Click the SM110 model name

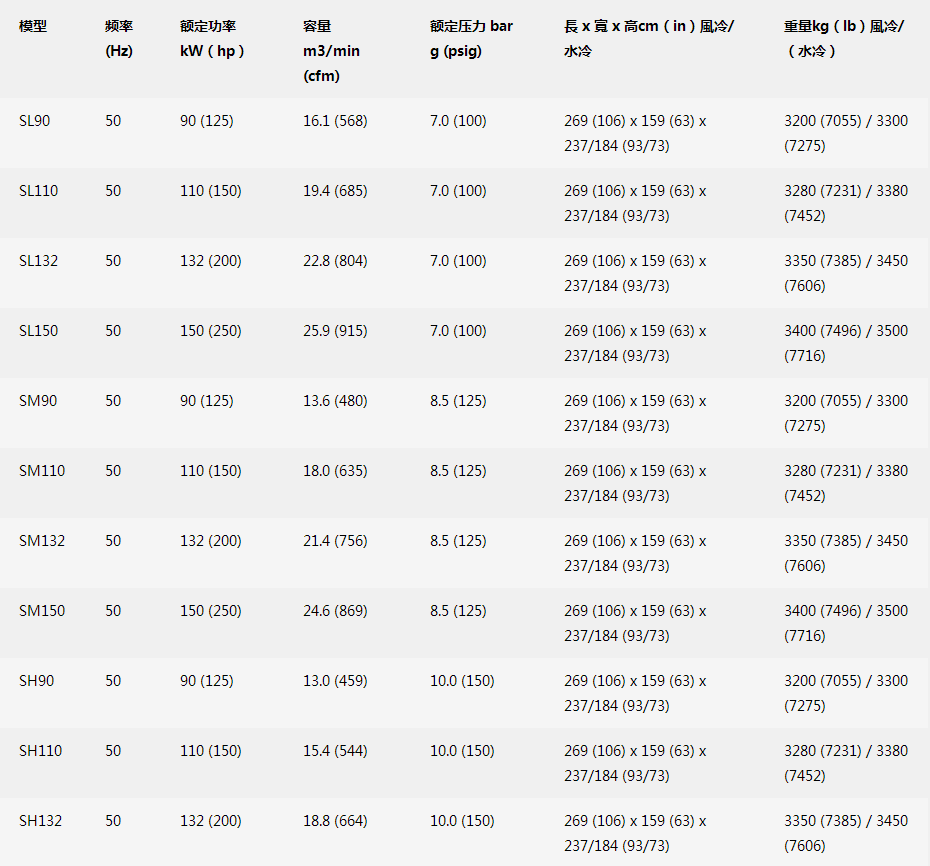tap(42, 471)
